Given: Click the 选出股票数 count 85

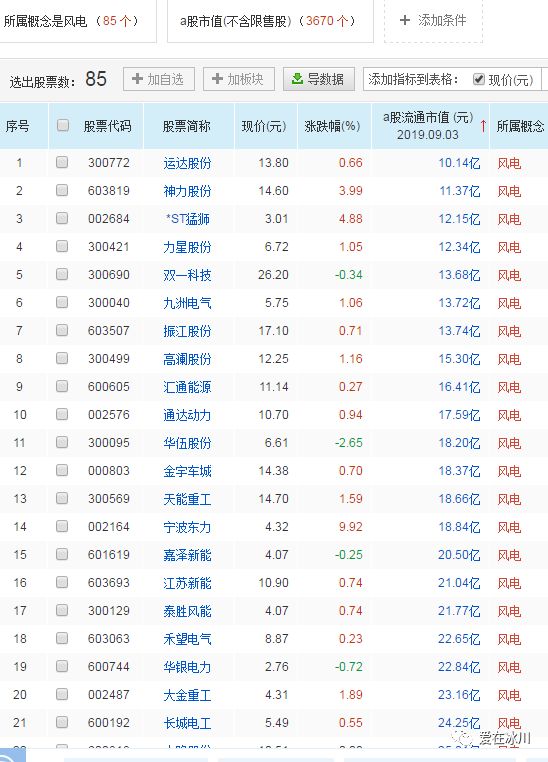Looking at the screenshot, I should [x=96, y=79].
